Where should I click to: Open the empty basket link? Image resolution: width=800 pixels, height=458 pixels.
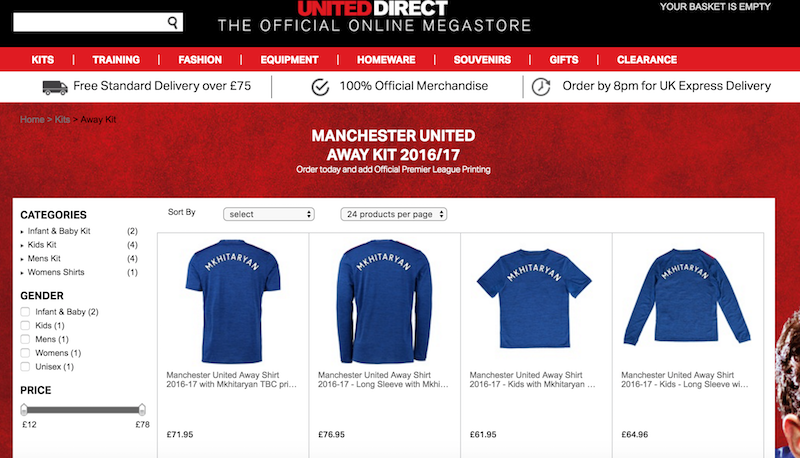point(715,7)
